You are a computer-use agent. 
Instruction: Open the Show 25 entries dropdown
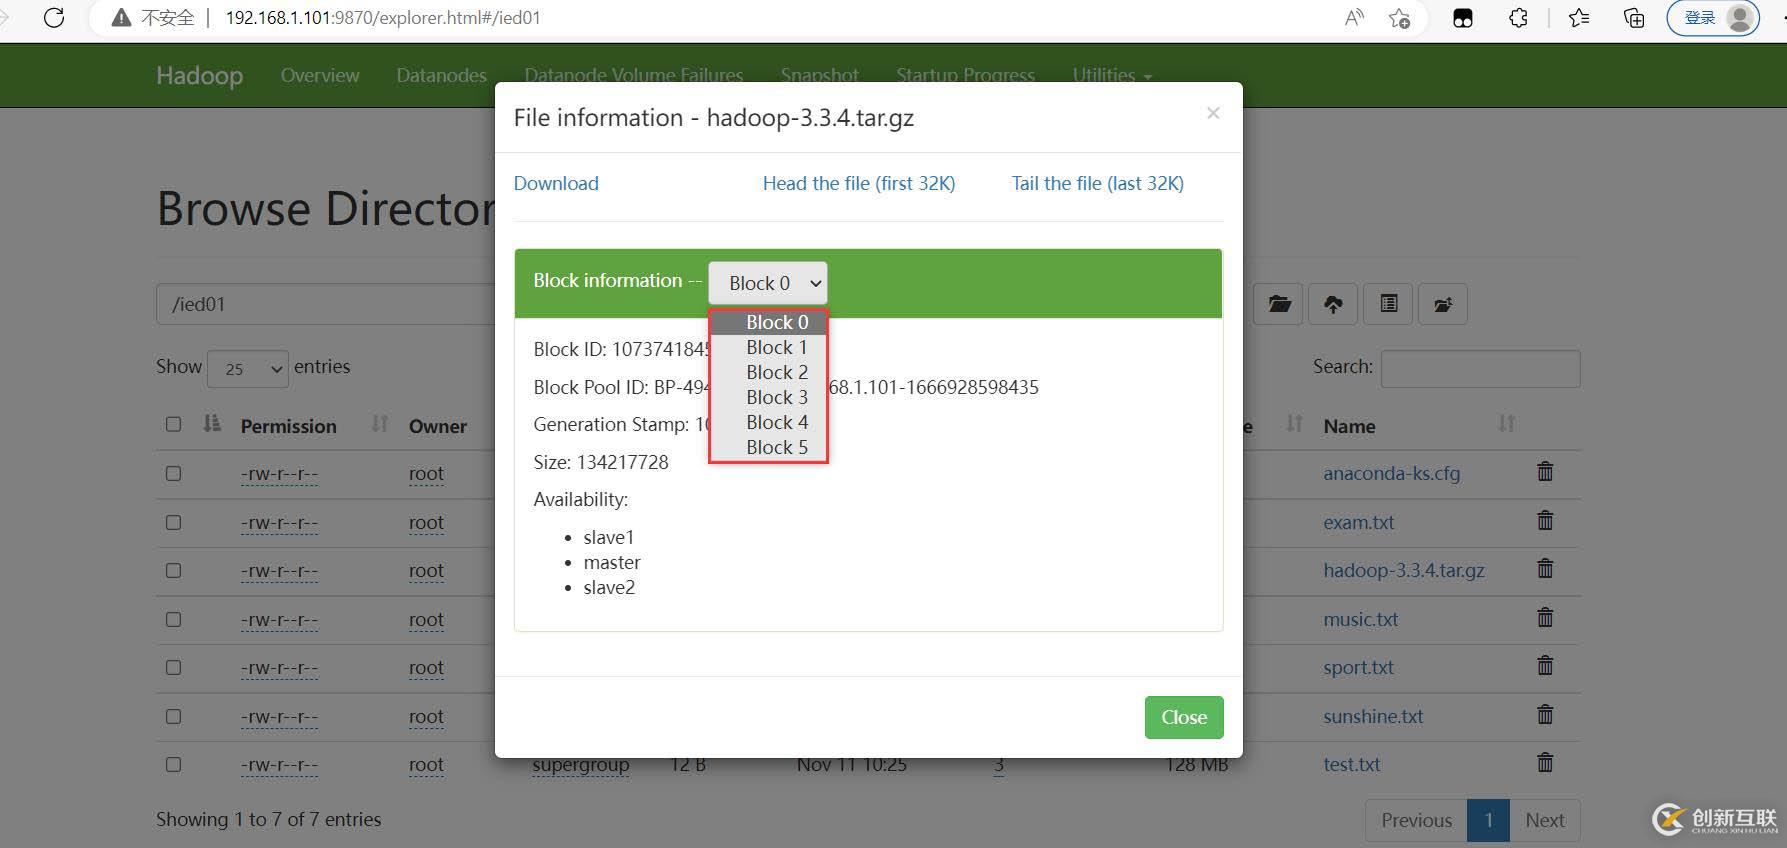248,369
